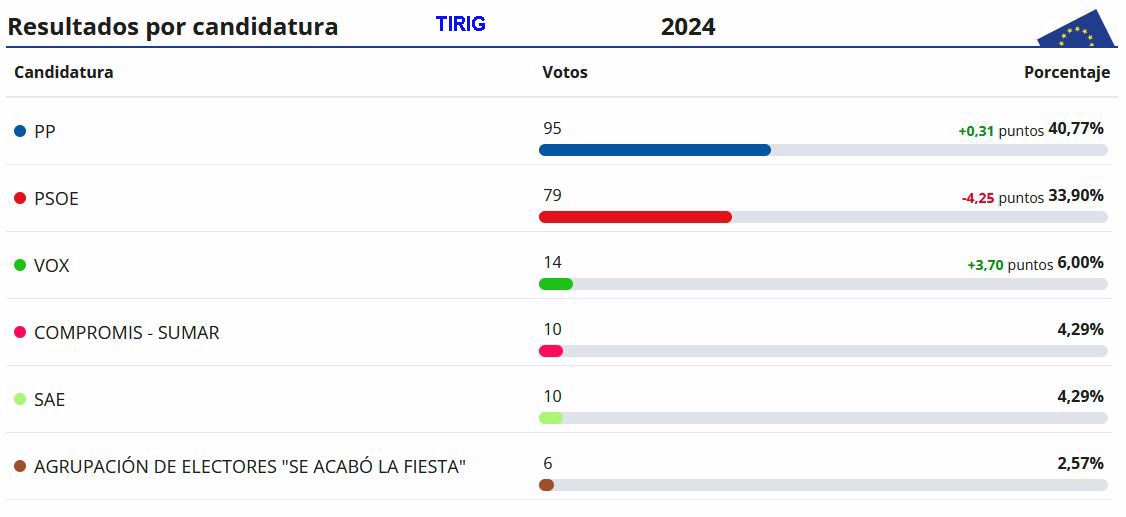Click the Porcentaje column header
Image resolution: width=1126 pixels, height=517 pixels.
[1066, 73]
